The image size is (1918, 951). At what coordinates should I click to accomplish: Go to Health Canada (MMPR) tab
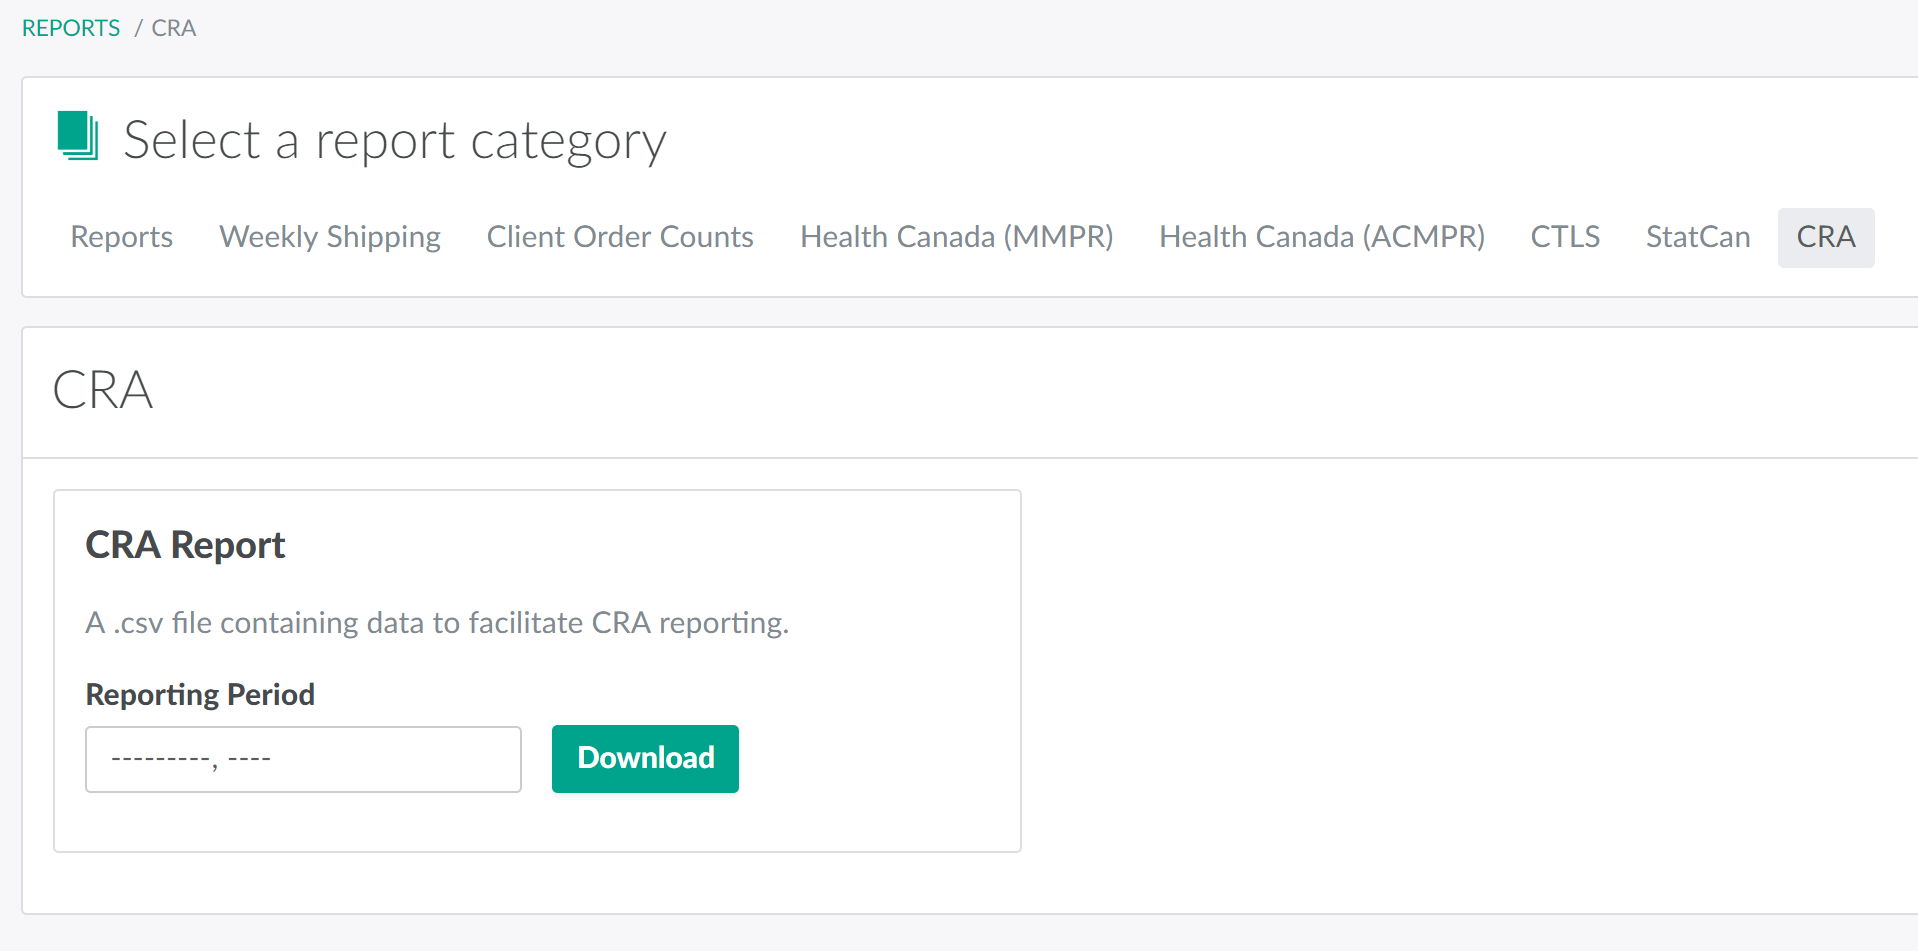click(x=956, y=237)
